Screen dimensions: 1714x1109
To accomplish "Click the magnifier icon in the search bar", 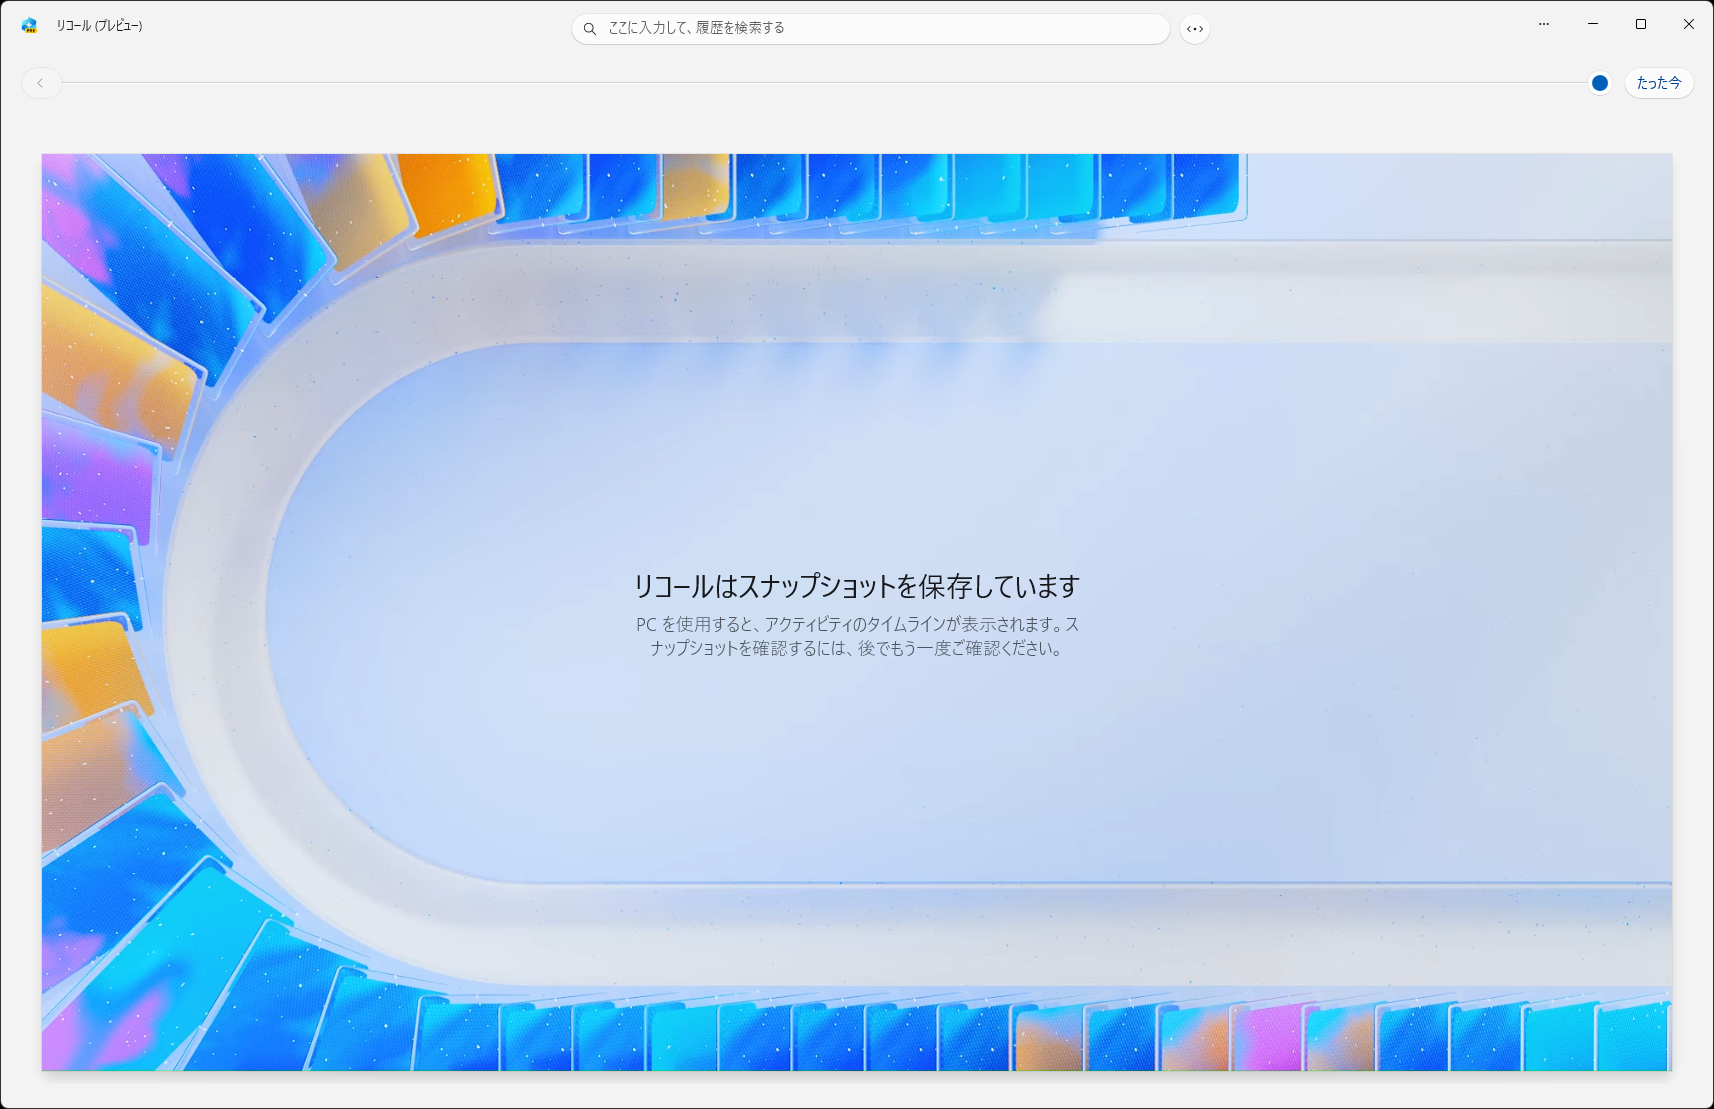I will click(x=589, y=29).
